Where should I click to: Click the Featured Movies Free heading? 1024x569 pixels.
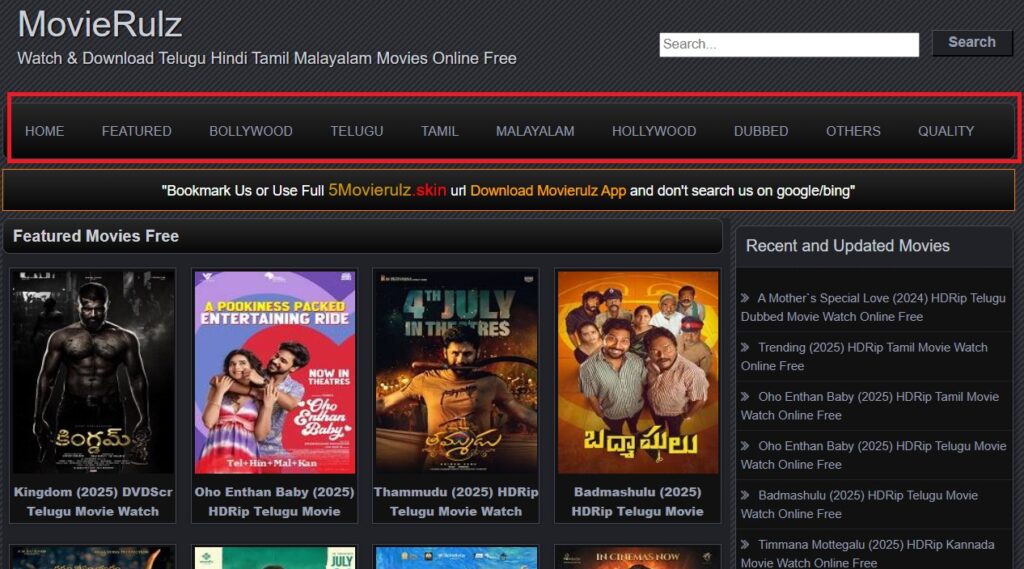(x=96, y=236)
